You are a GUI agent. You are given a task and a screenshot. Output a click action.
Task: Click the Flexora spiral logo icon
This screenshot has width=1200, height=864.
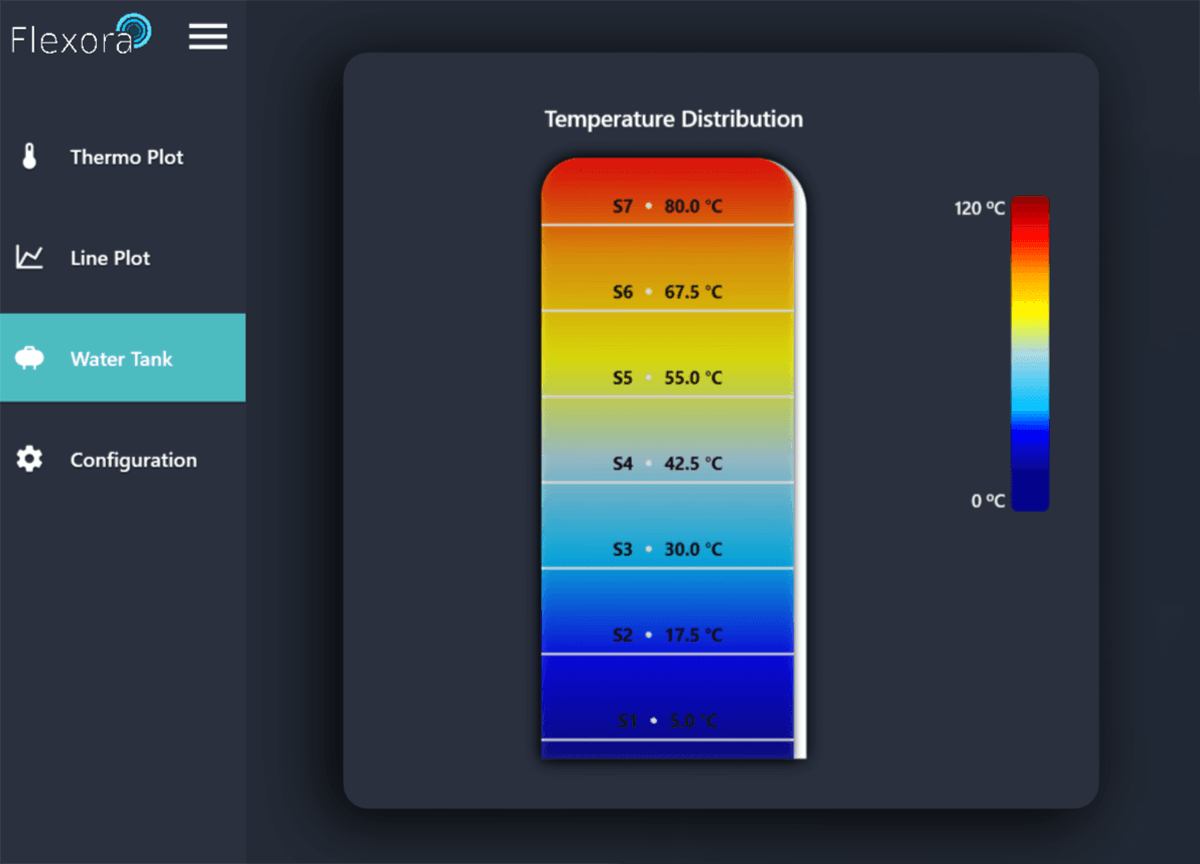point(135,30)
